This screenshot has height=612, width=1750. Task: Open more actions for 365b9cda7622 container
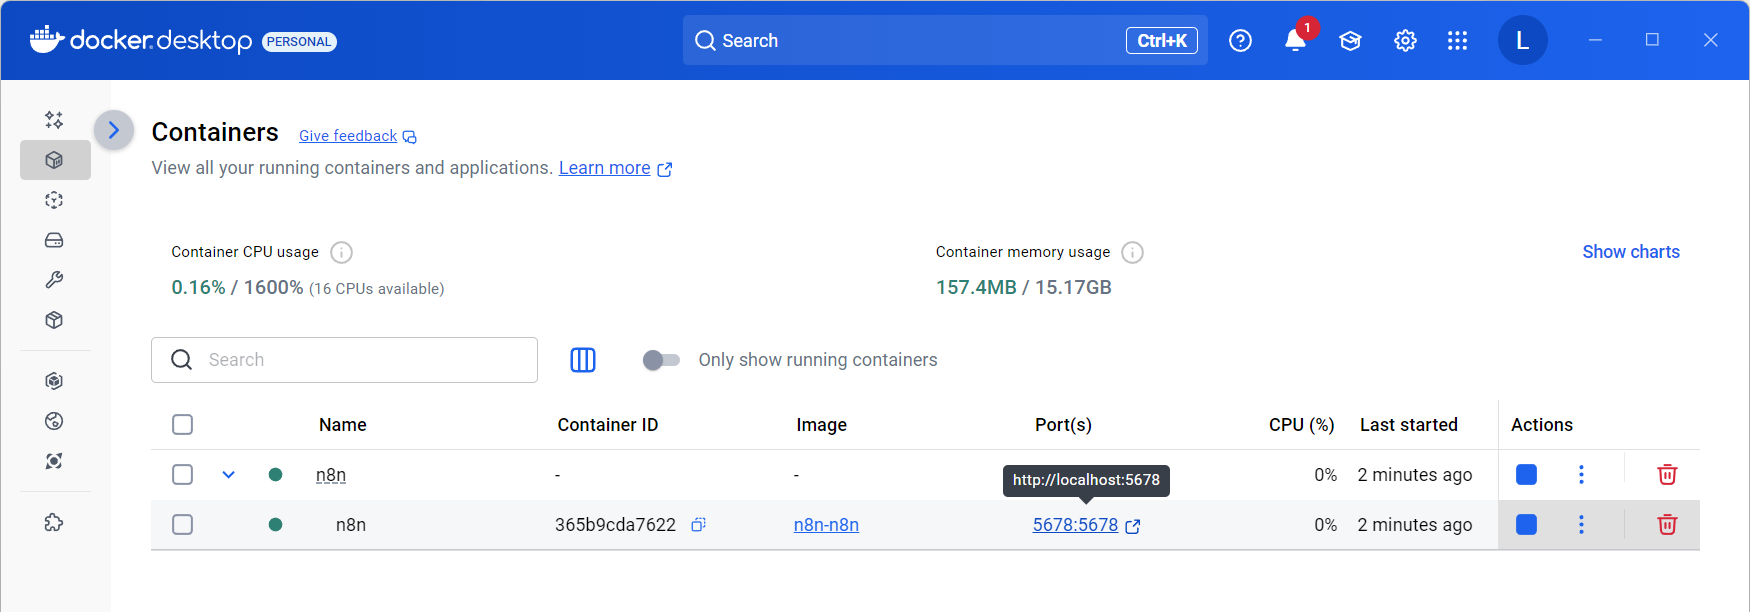[x=1581, y=524]
